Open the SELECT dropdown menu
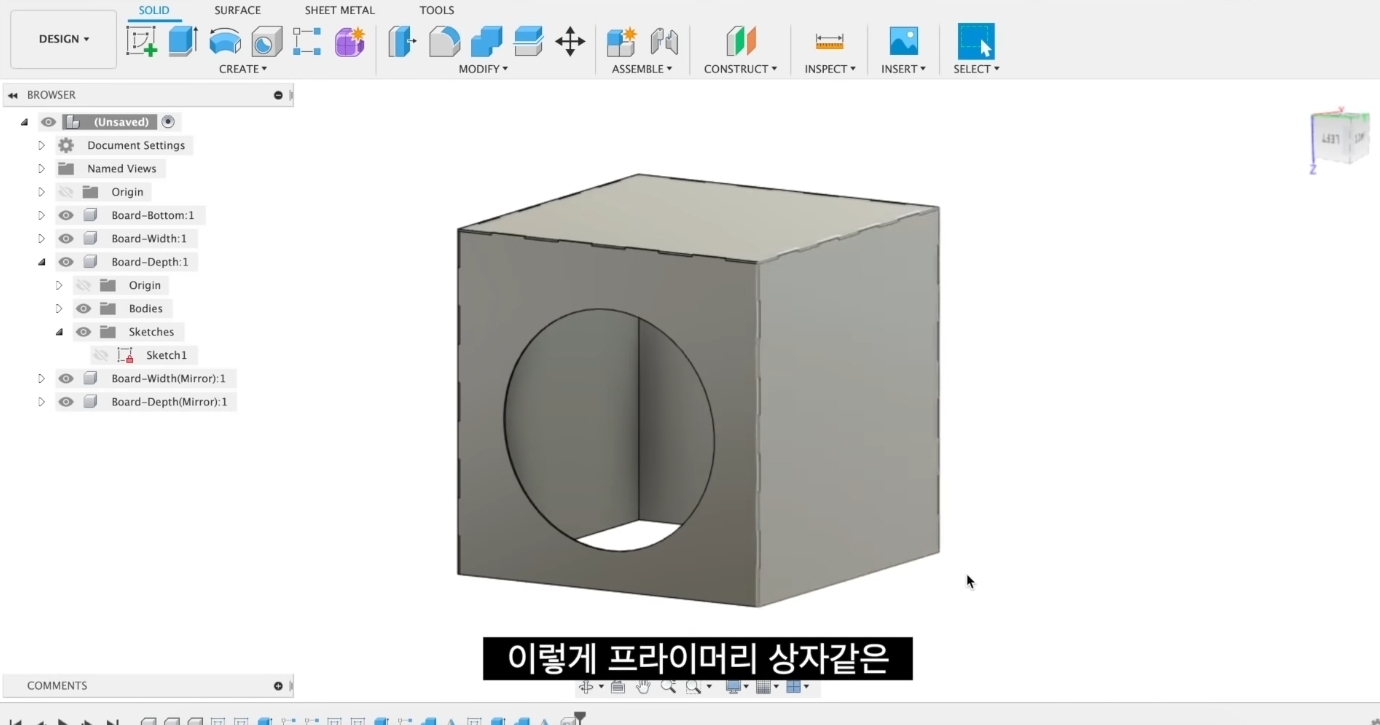 (x=976, y=69)
